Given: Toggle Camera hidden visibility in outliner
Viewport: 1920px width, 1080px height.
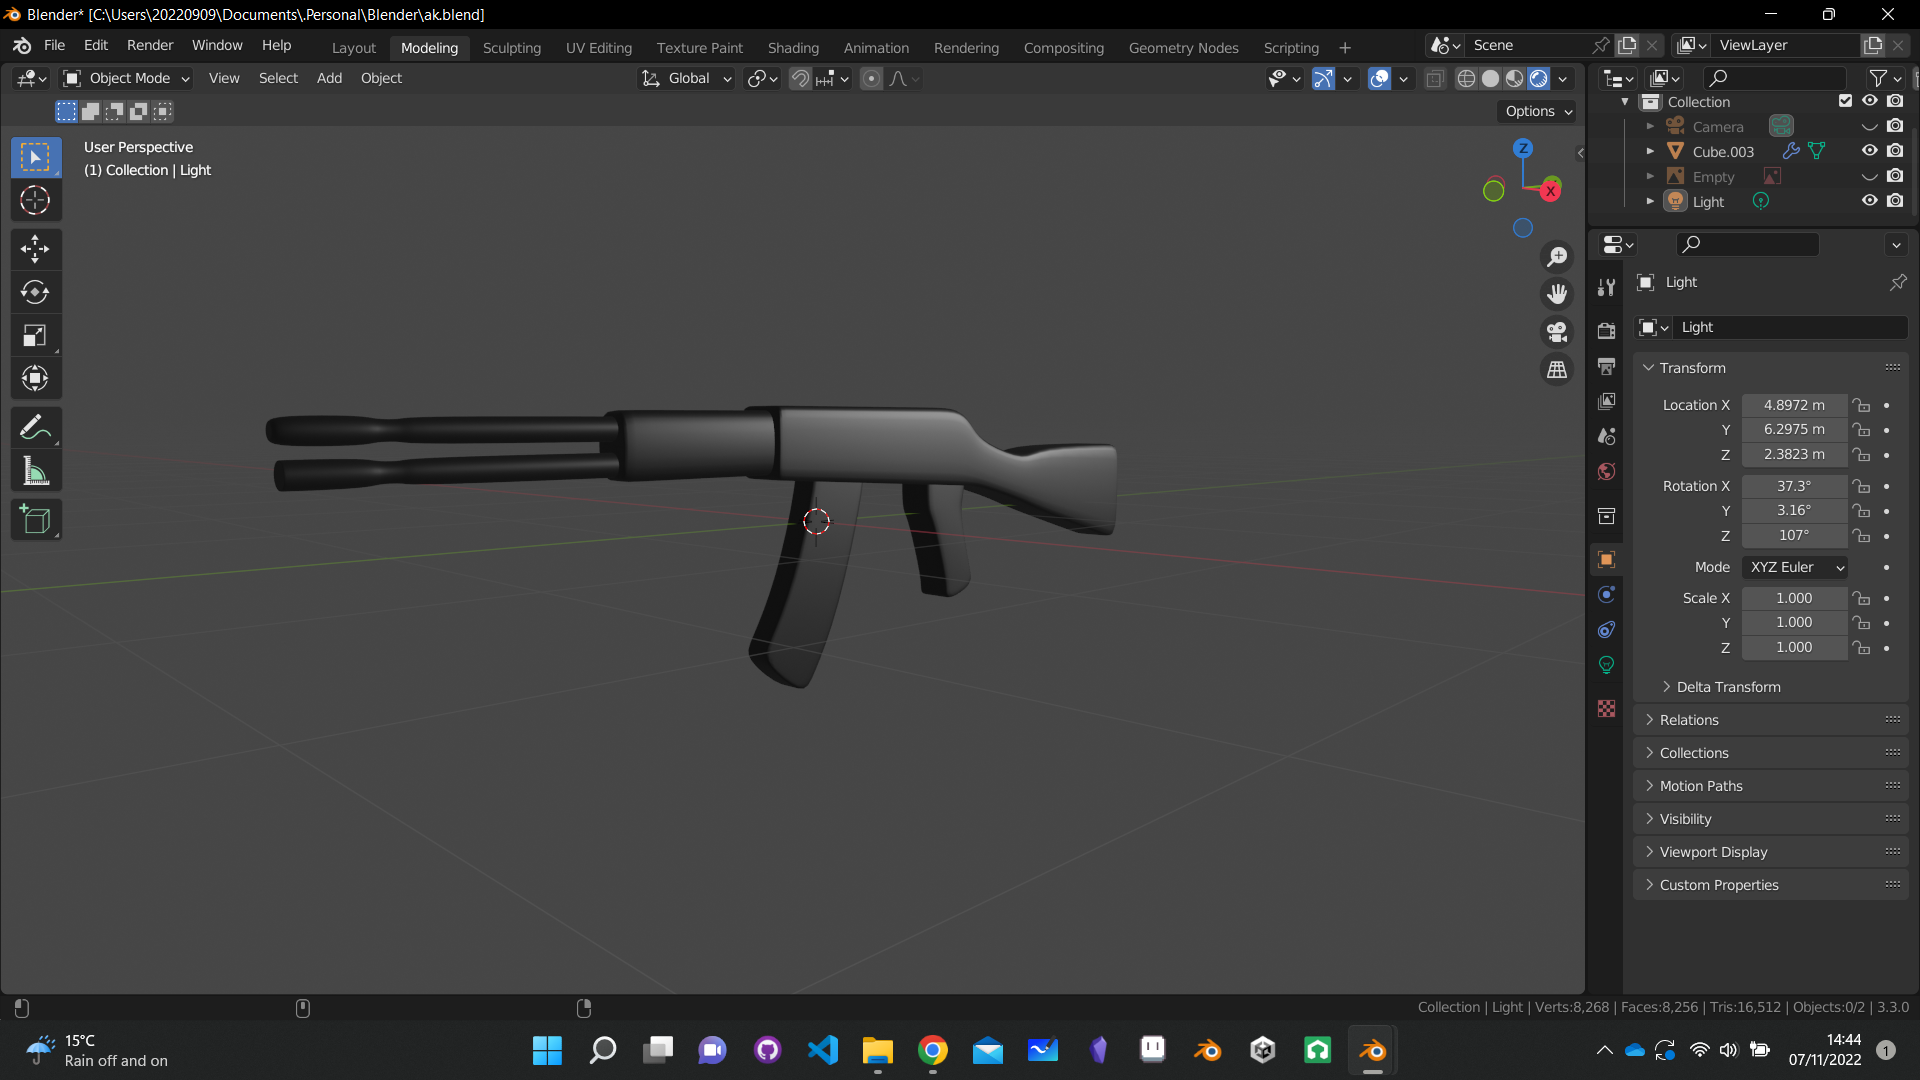Looking at the screenshot, I should [1869, 126].
